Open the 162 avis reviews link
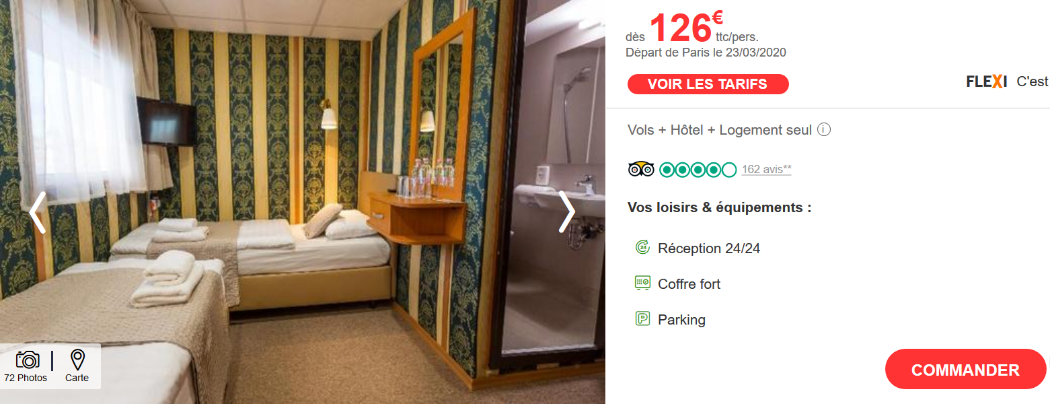The image size is (1050, 404). 766,170
